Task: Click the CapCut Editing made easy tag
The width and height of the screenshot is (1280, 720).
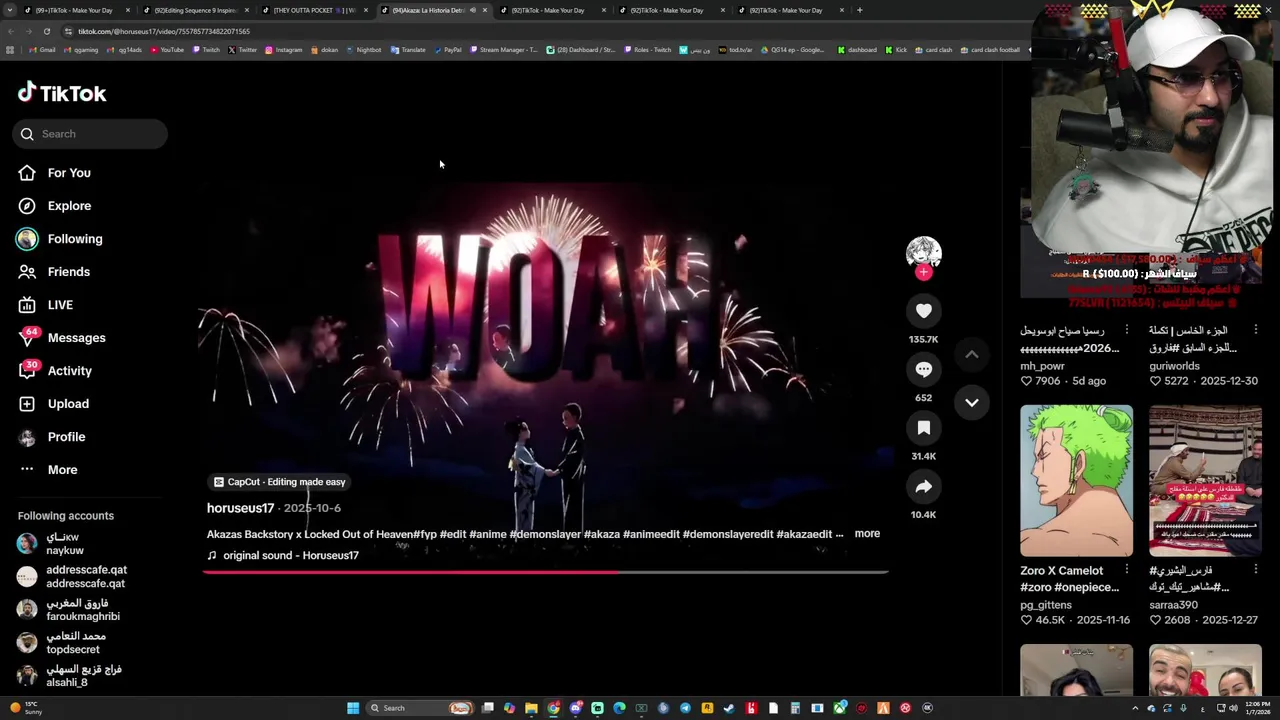Action: point(280,482)
